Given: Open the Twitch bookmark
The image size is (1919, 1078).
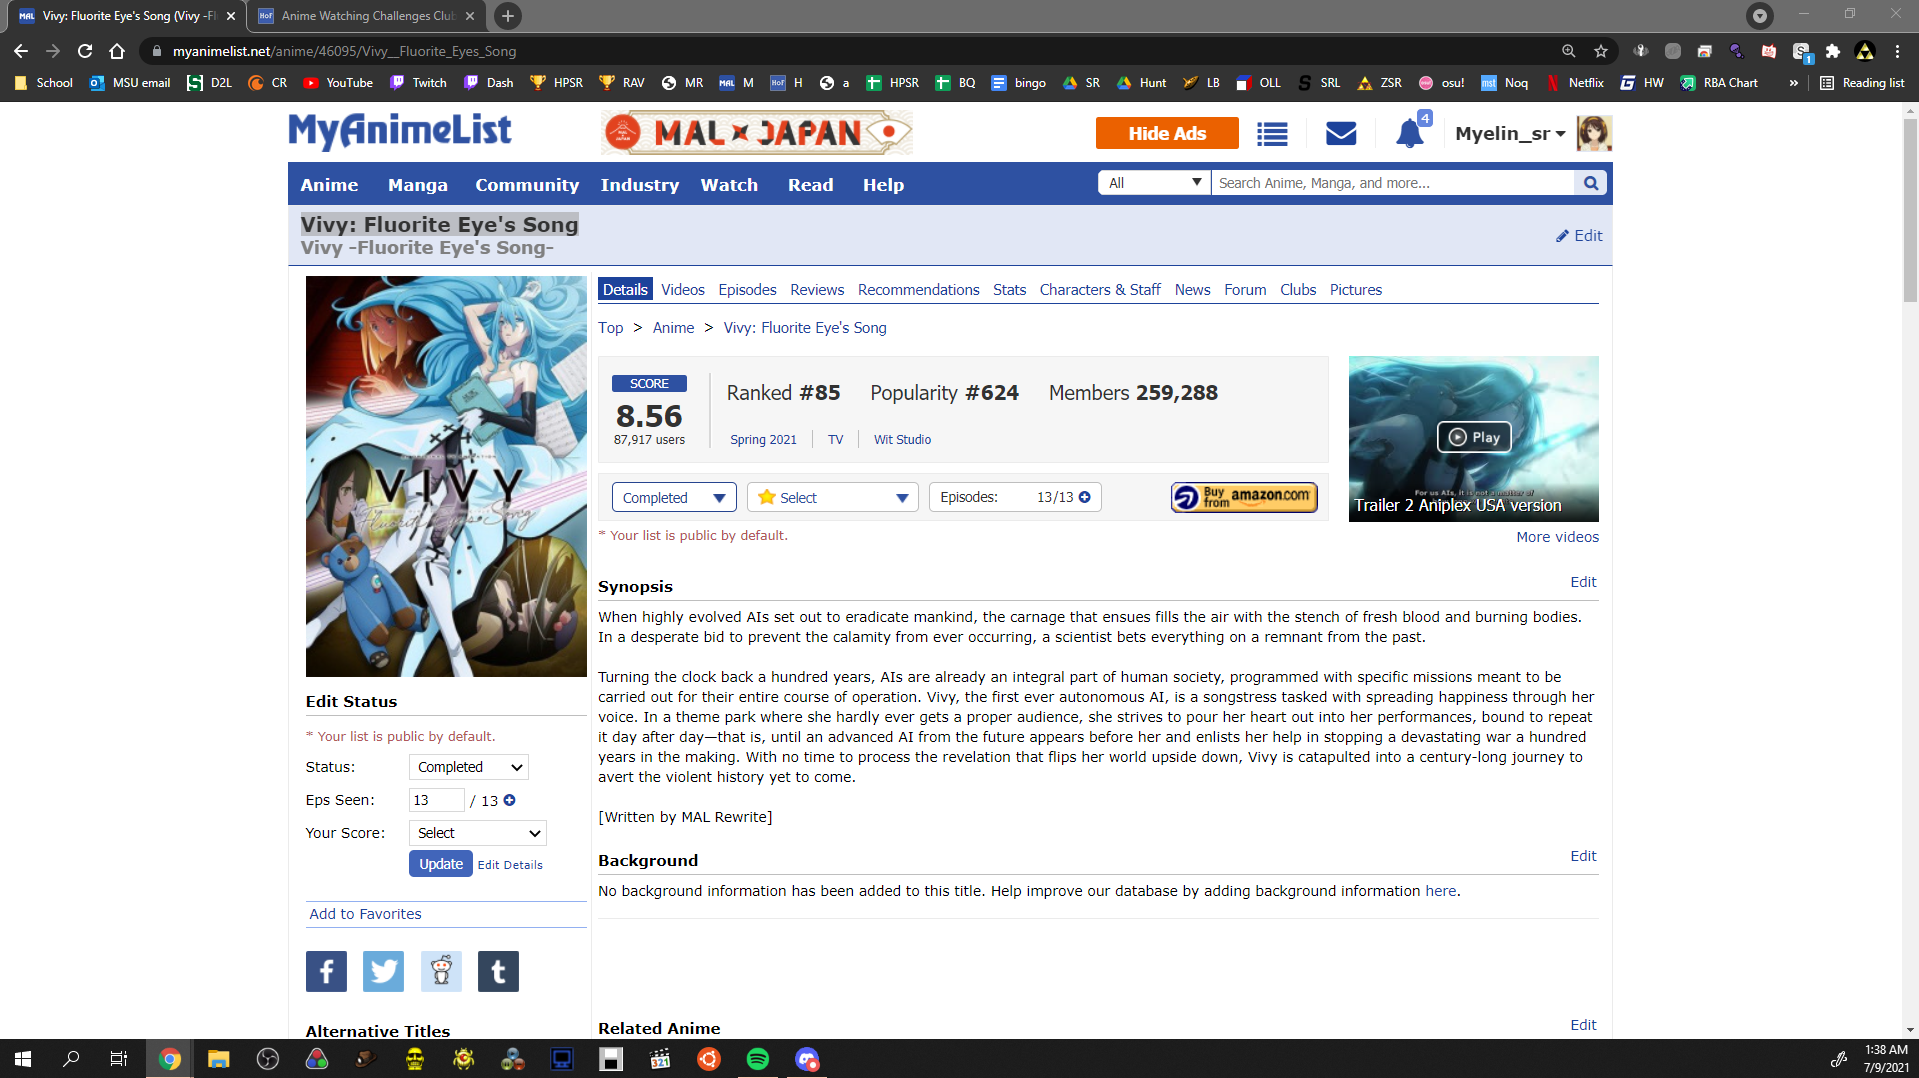Looking at the screenshot, I should tap(418, 83).
